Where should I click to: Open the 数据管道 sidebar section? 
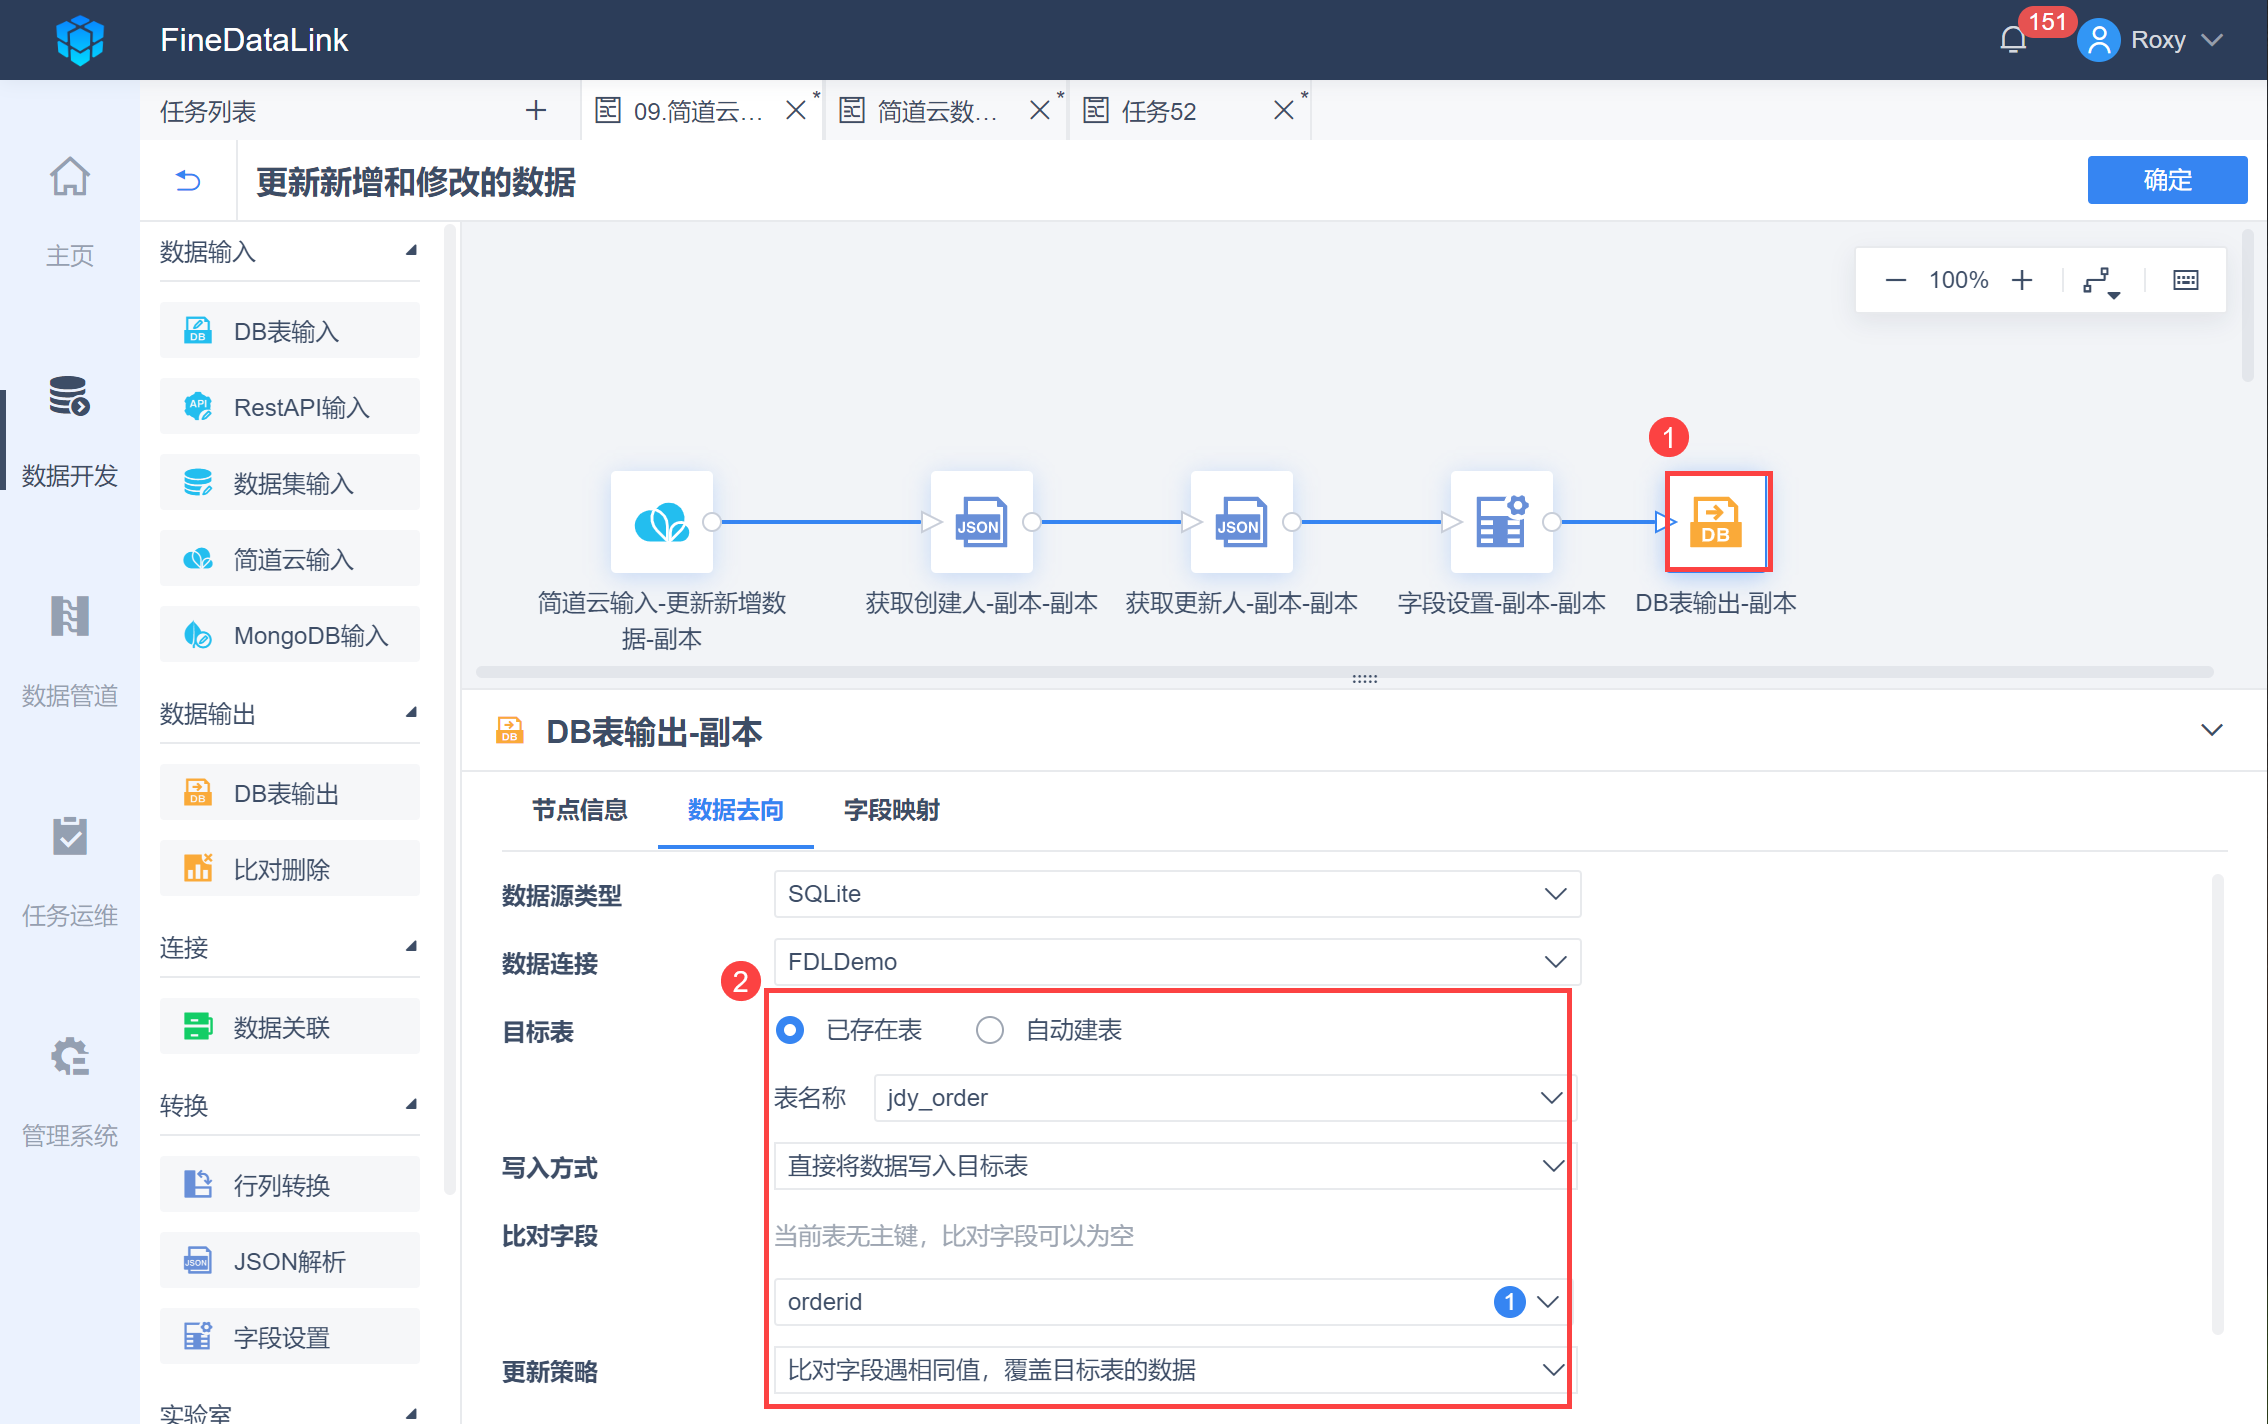(70, 652)
